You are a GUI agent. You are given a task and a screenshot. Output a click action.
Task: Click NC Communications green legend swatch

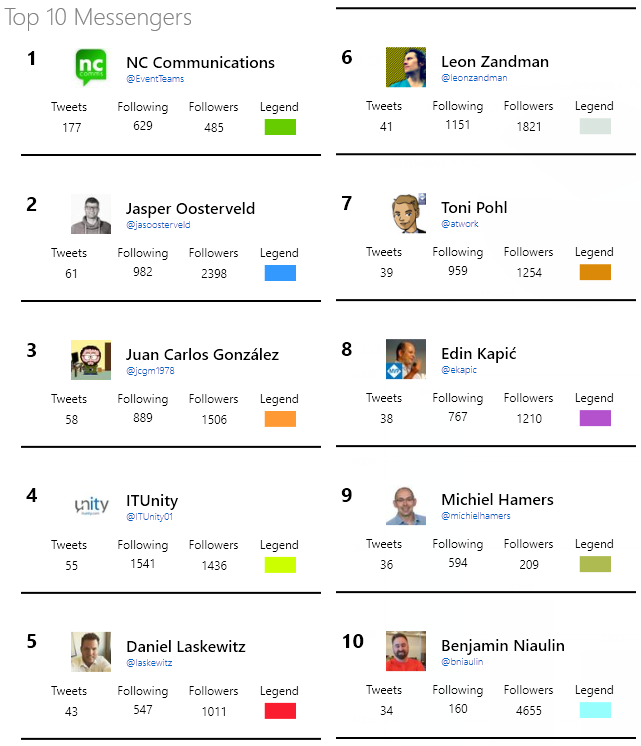point(280,127)
